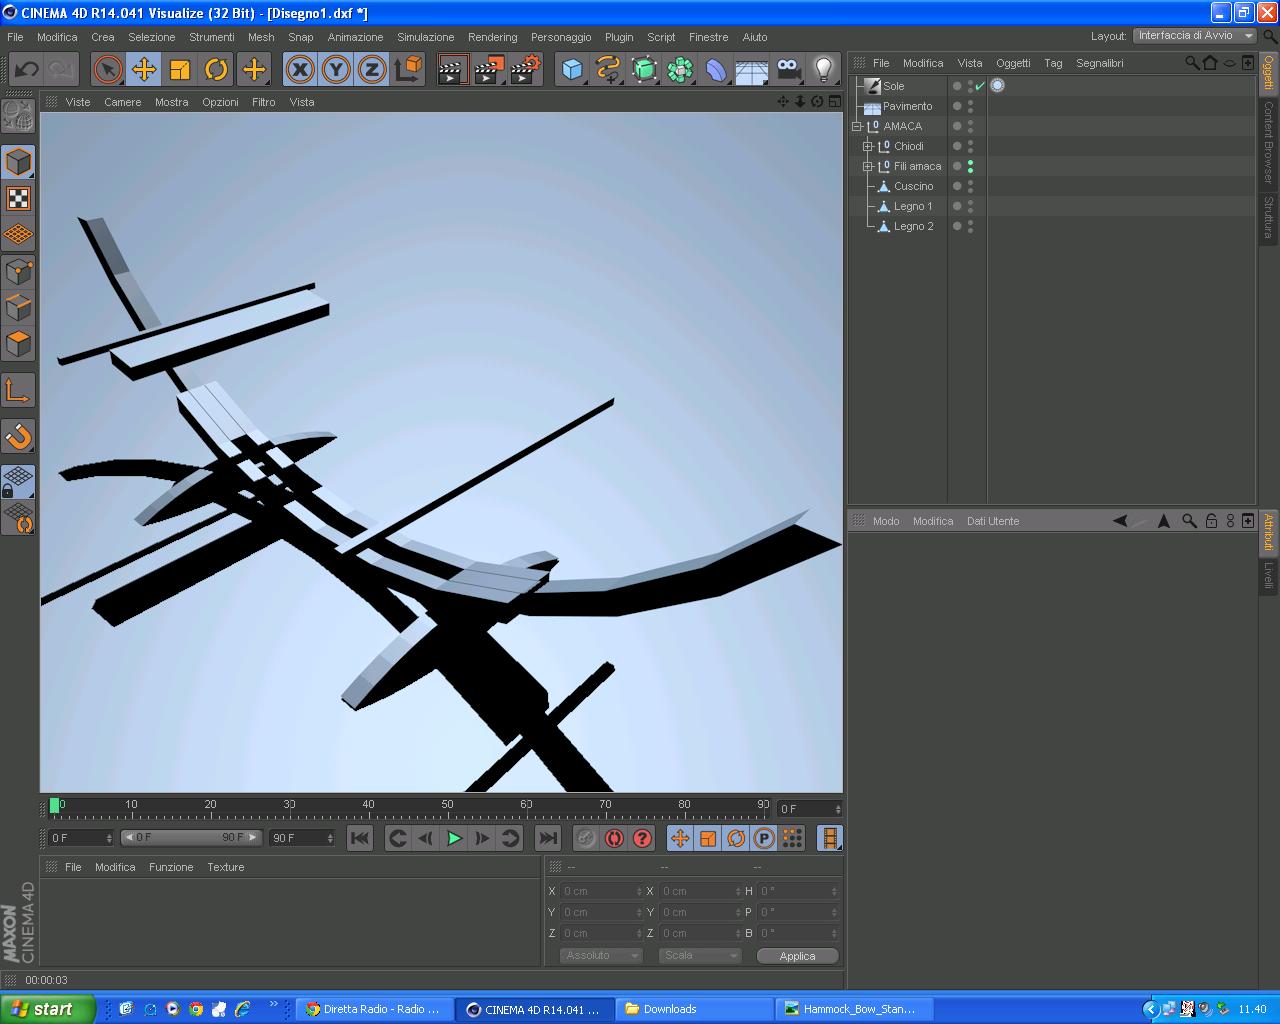Open the camera object tool
This screenshot has width=1280, height=1024.
(788, 69)
